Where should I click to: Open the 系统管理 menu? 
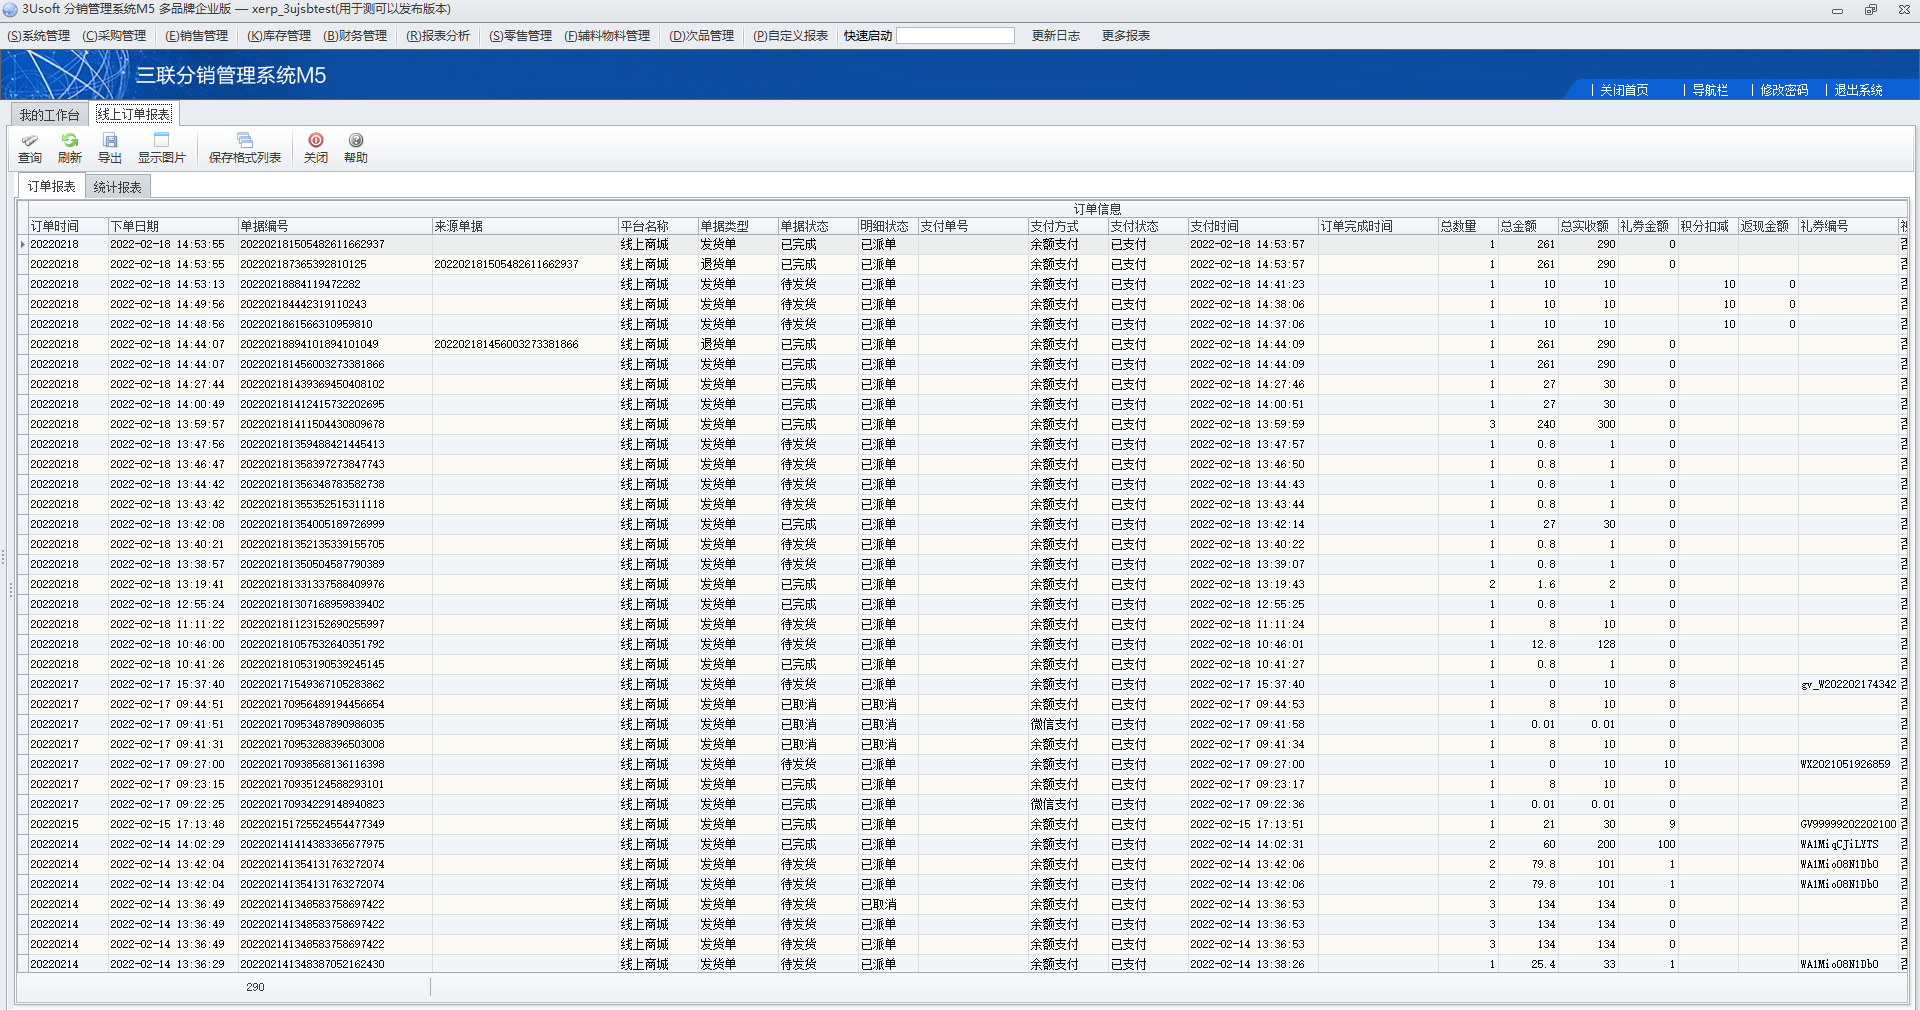(39, 36)
